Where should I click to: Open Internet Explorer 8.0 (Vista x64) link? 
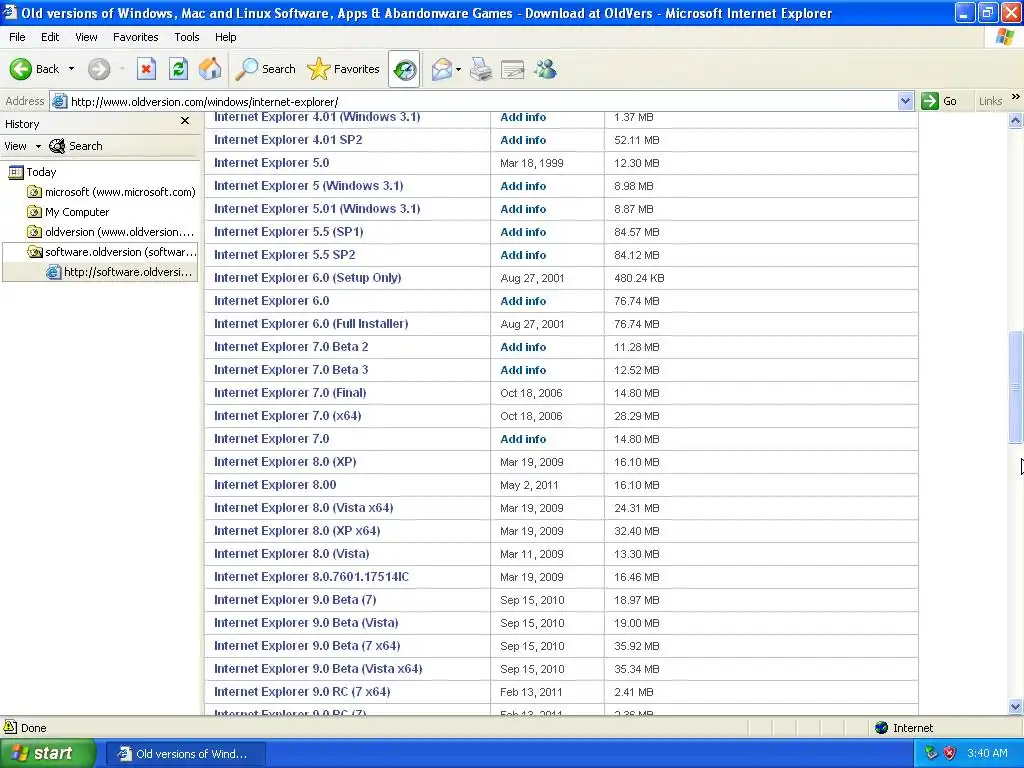tap(304, 508)
